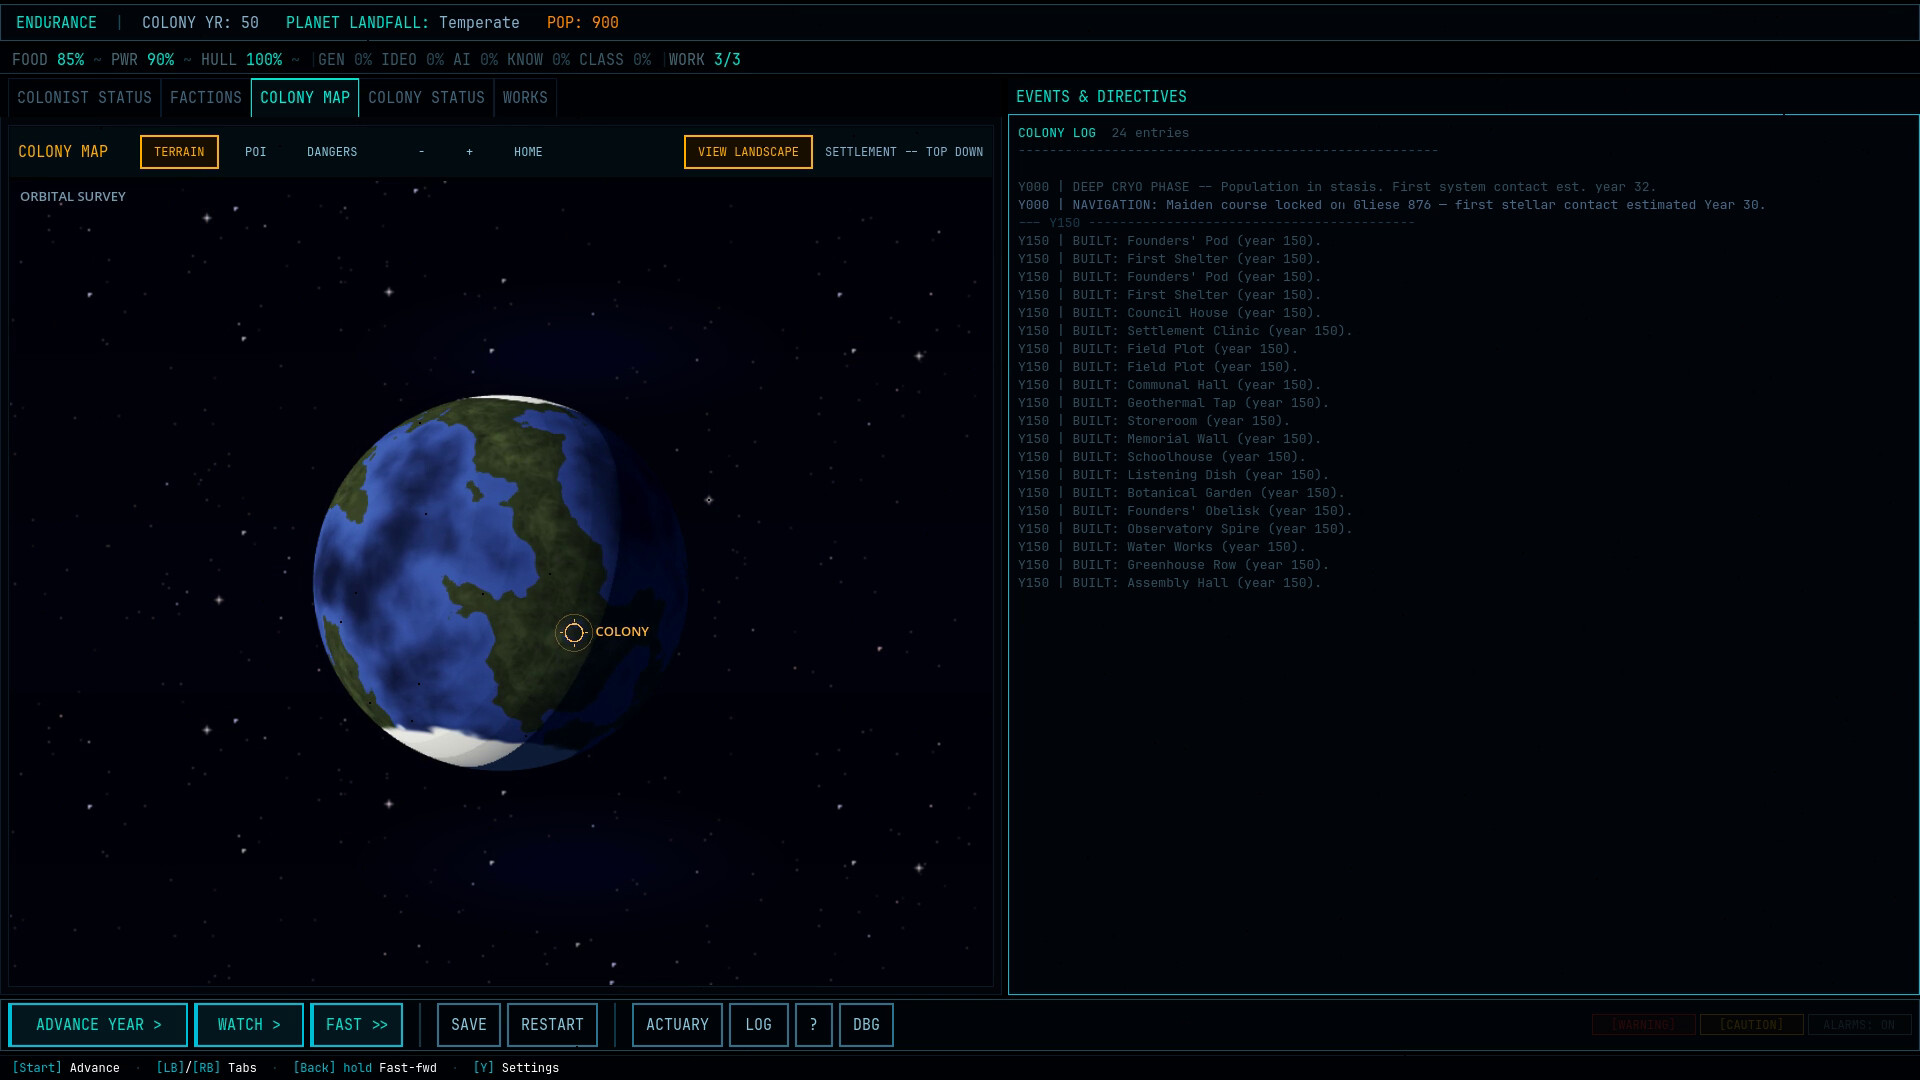Open help with question mark button
The image size is (1920, 1080).
(813, 1025)
